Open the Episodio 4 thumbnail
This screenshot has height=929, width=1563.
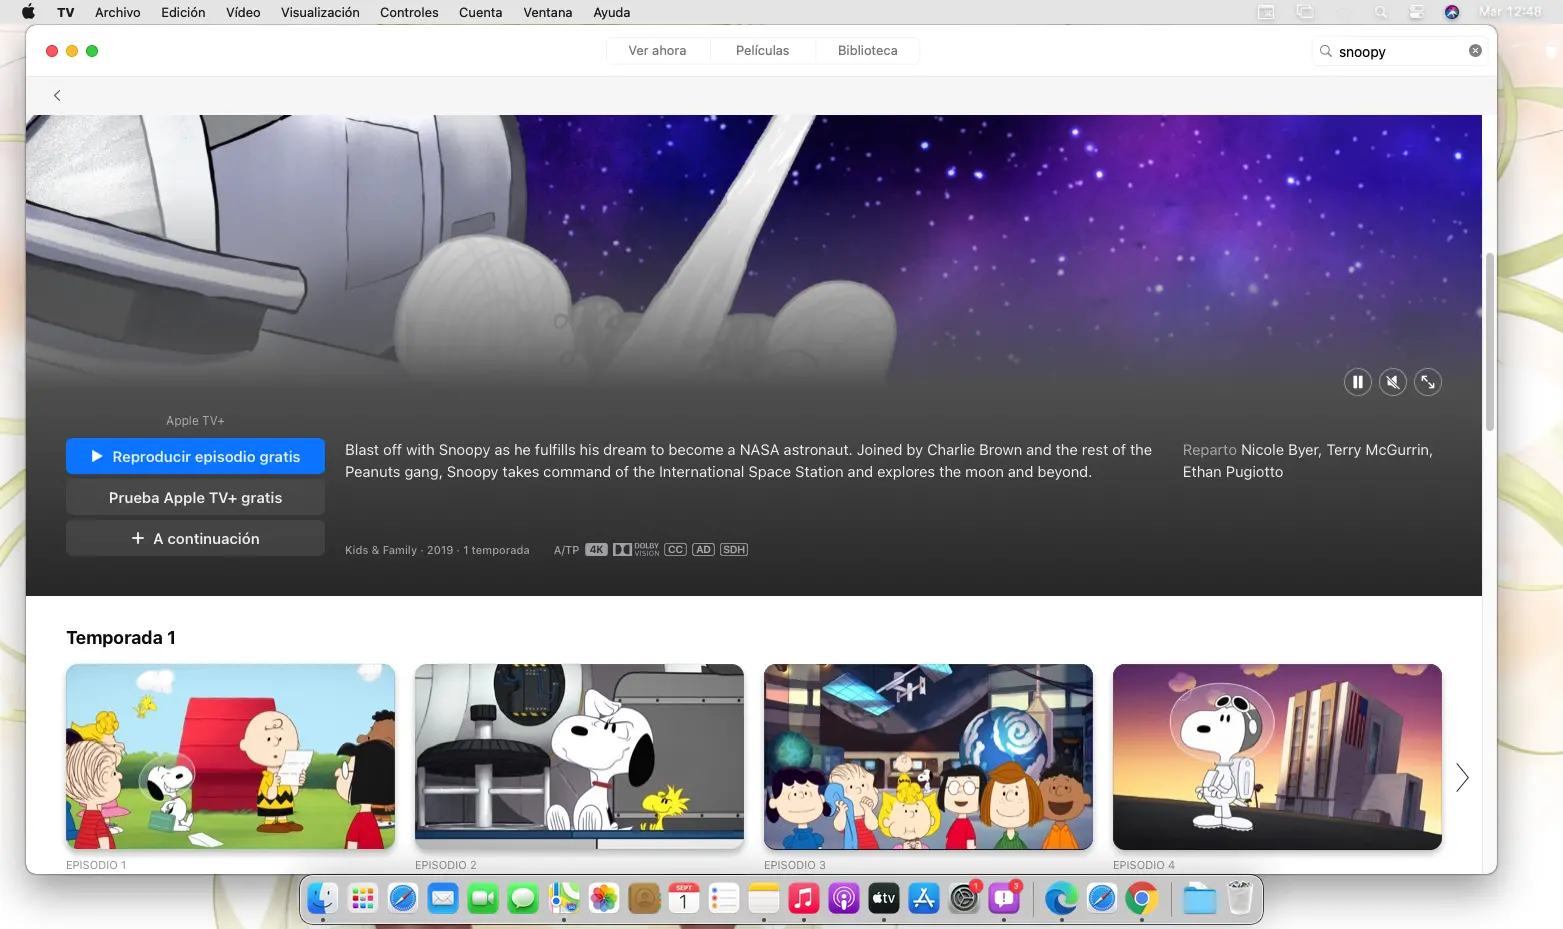pyautogui.click(x=1277, y=757)
